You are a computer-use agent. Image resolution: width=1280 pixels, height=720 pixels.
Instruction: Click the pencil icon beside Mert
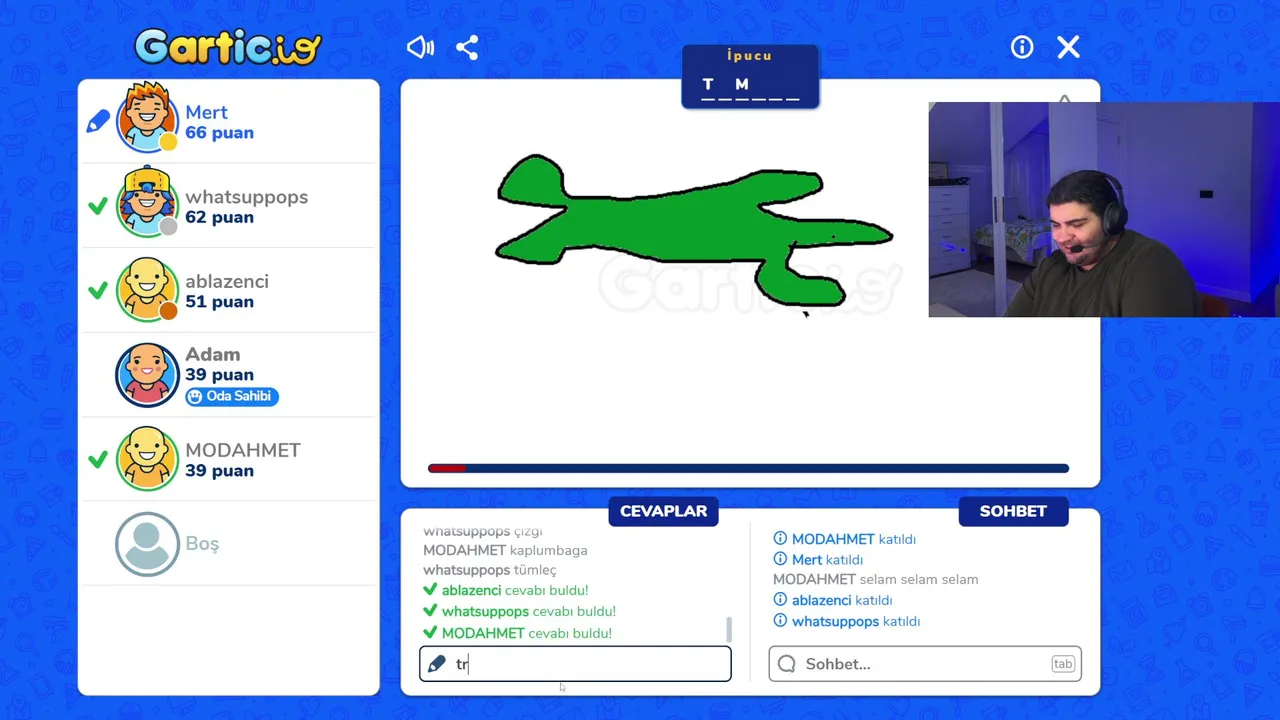(x=98, y=122)
